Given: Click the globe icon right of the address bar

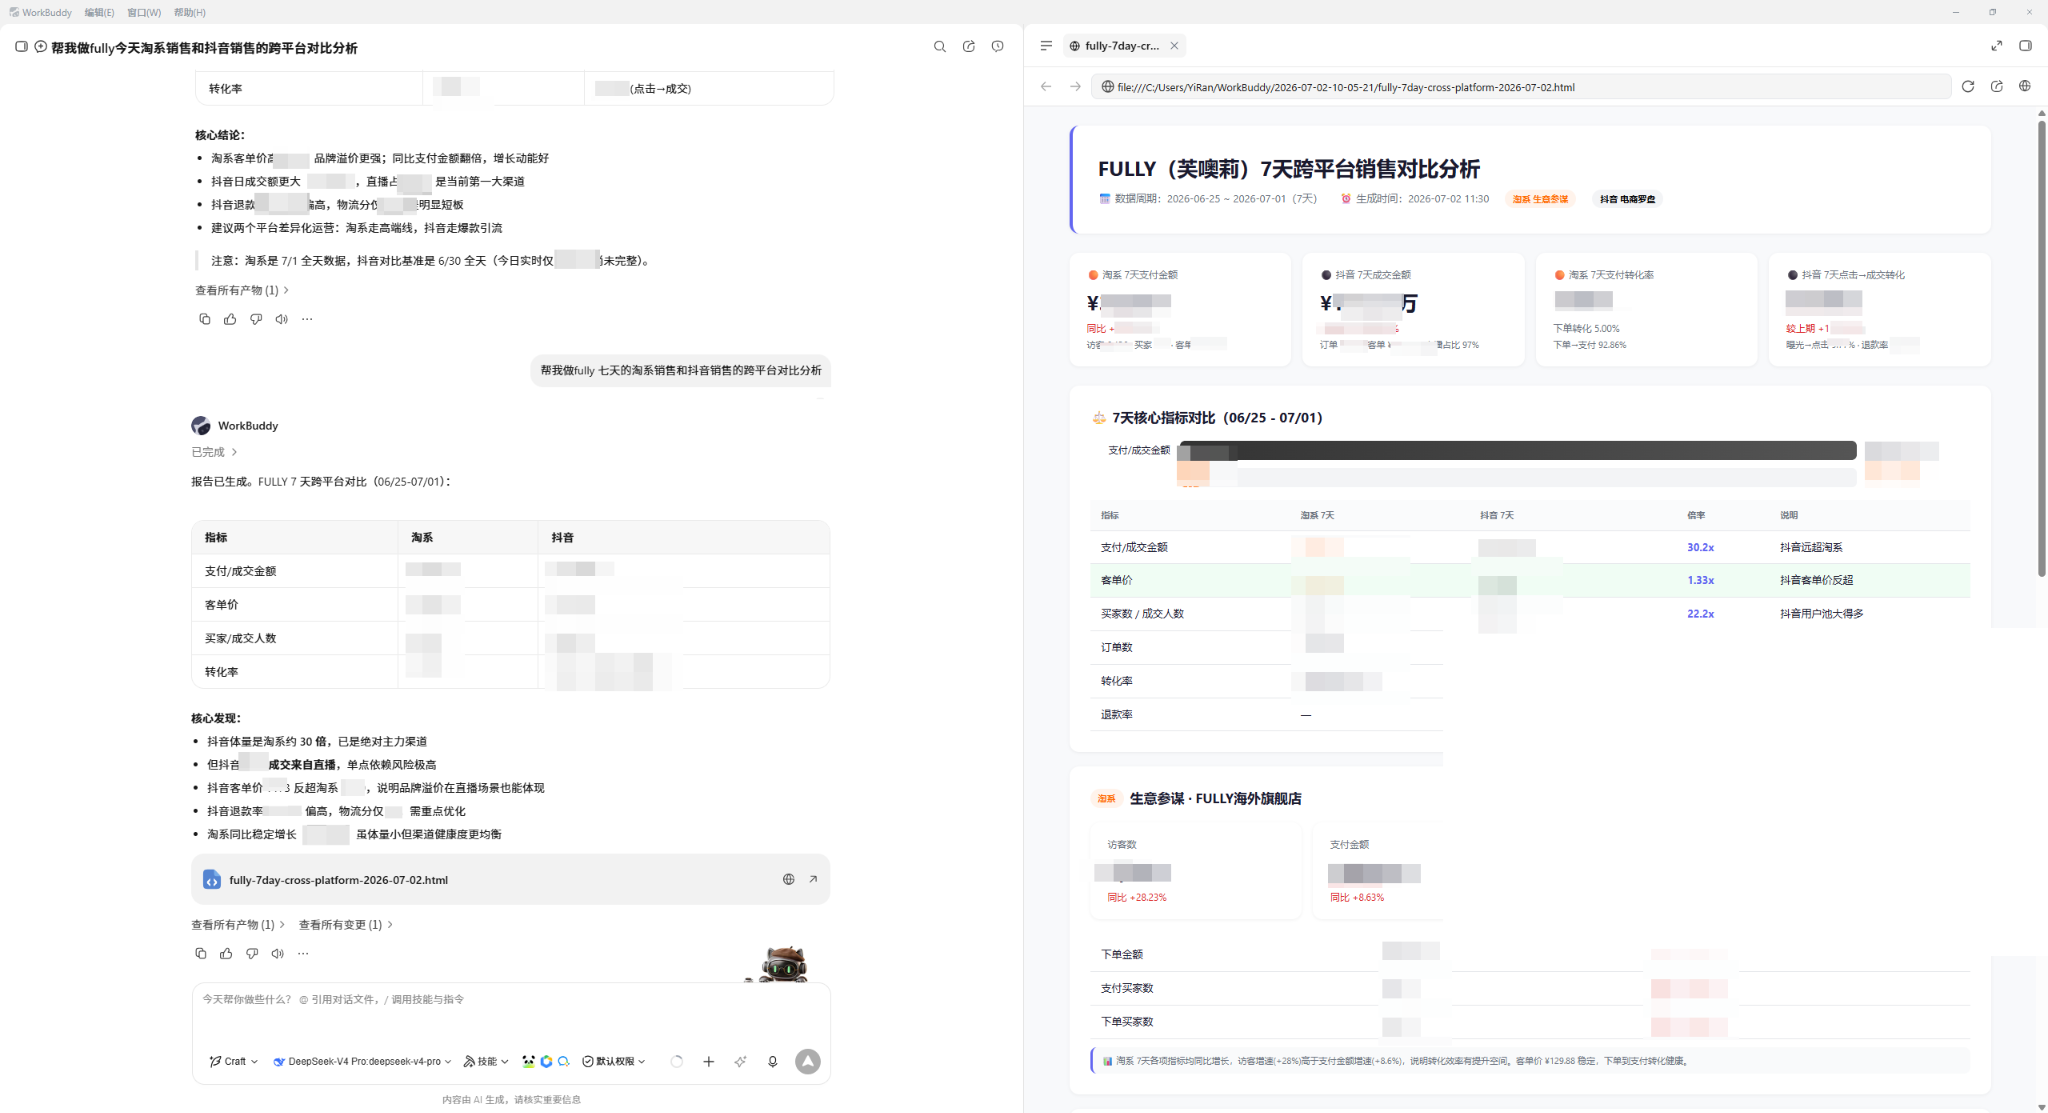Looking at the screenshot, I should (x=2025, y=87).
